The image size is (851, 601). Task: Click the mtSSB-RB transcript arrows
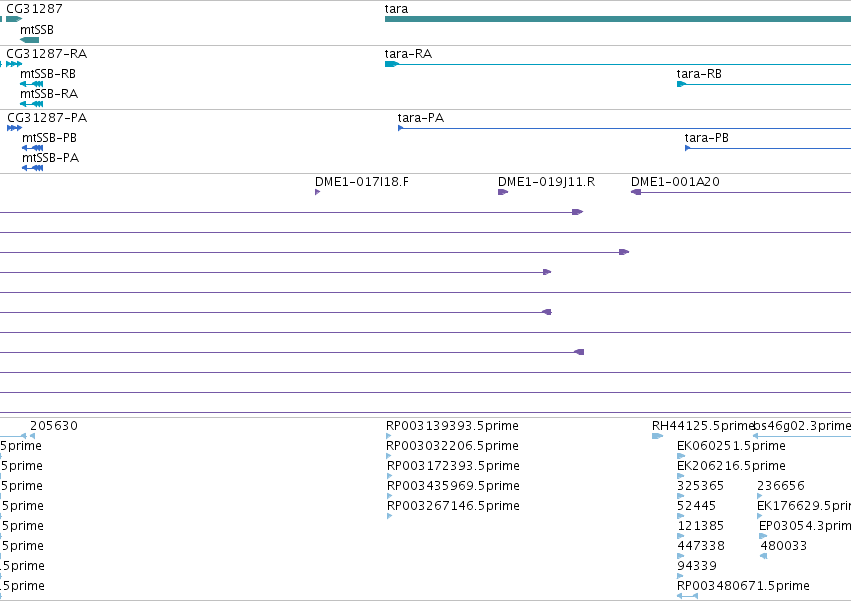(31, 84)
